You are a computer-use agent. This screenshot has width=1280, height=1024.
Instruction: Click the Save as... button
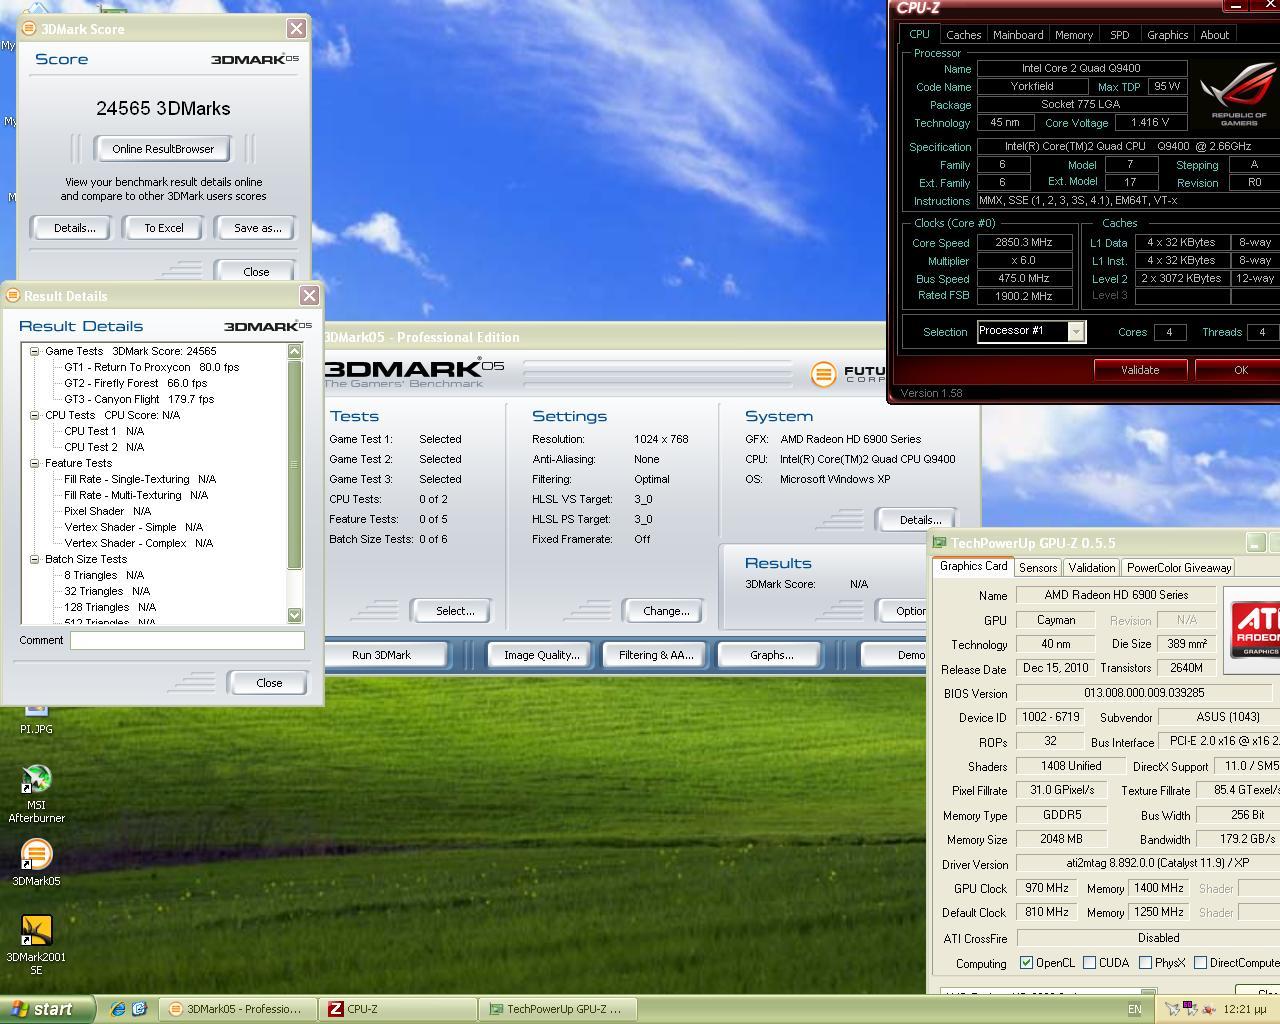pos(257,228)
